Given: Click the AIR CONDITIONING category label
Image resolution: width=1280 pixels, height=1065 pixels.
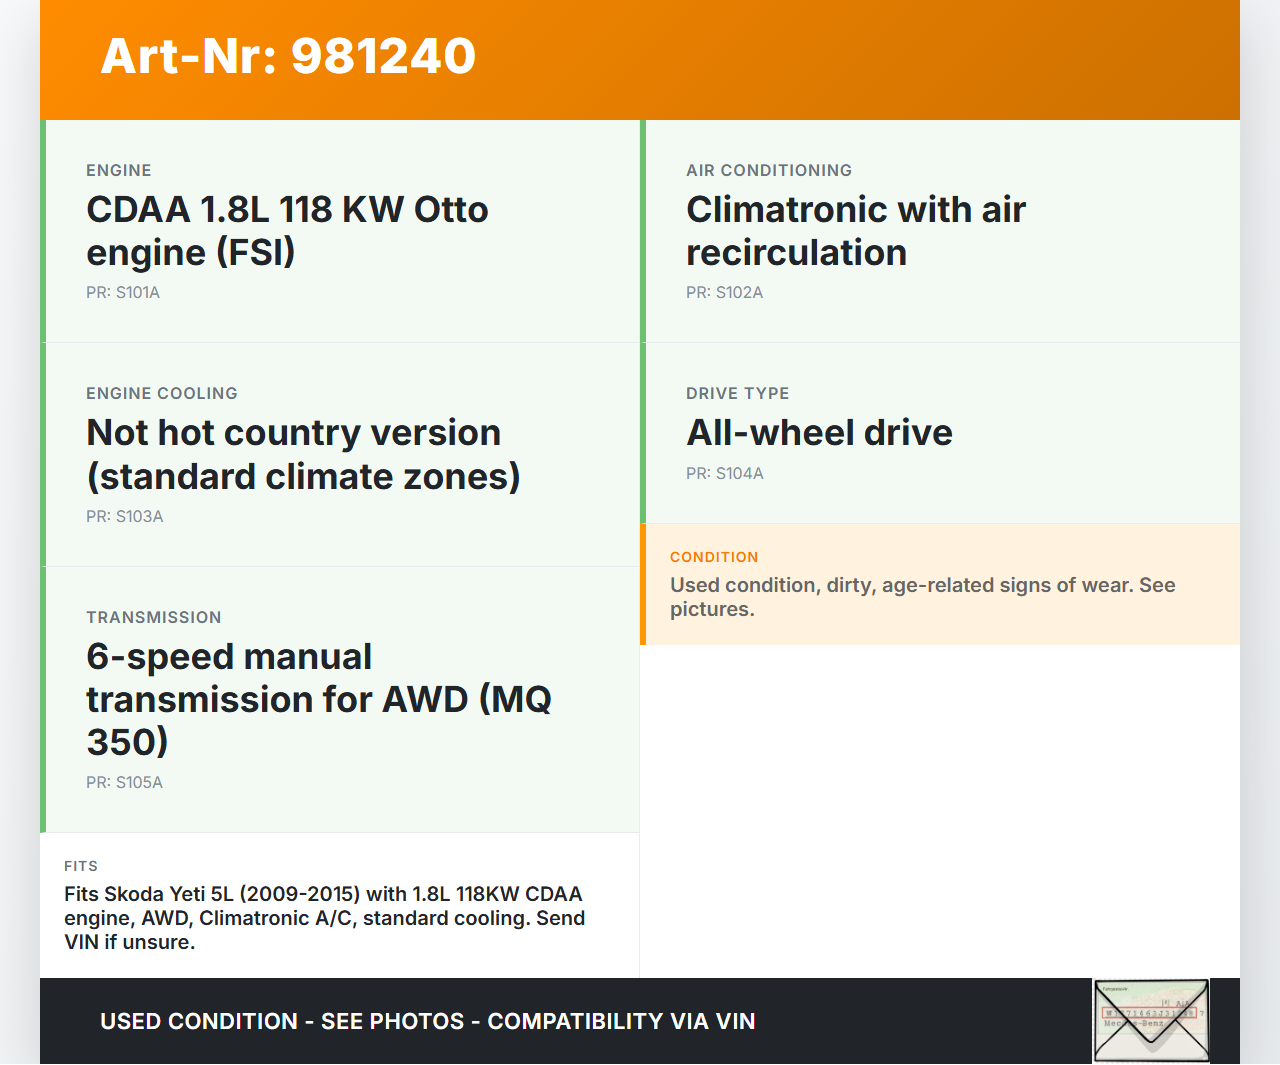Looking at the screenshot, I should coord(769,171).
